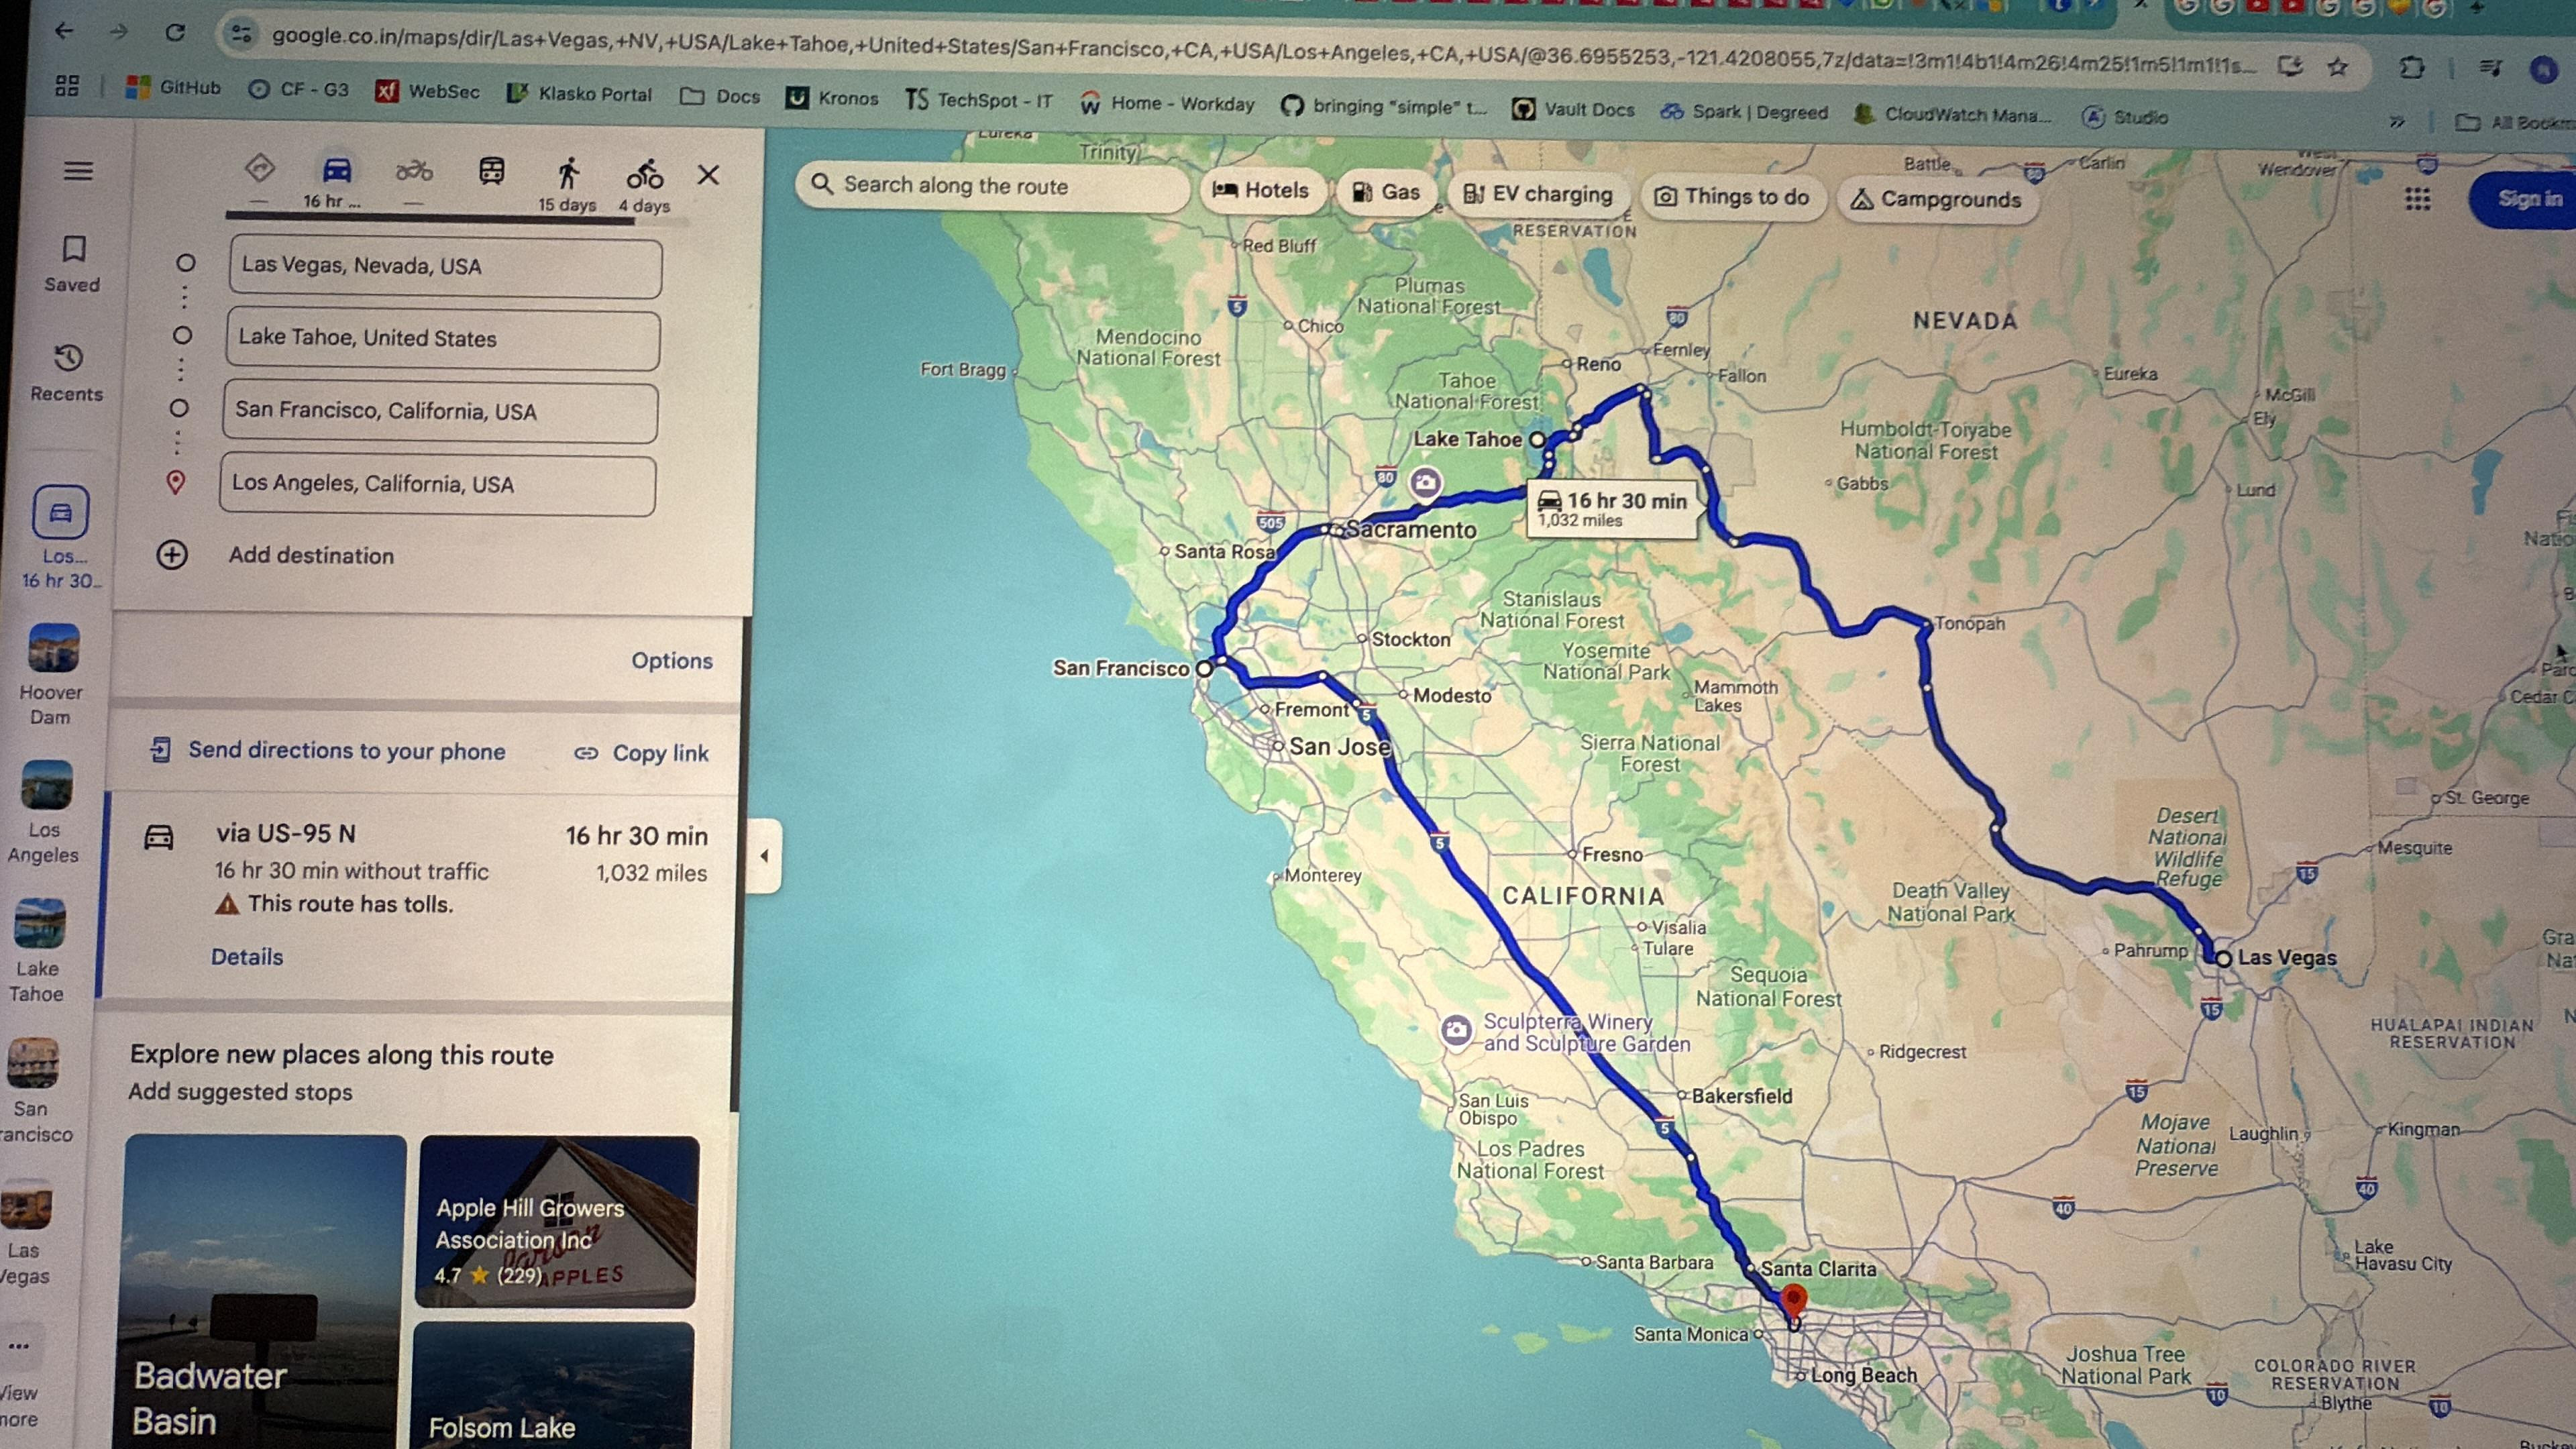Toggle the EV charging filter chip

pyautogui.click(x=1538, y=194)
